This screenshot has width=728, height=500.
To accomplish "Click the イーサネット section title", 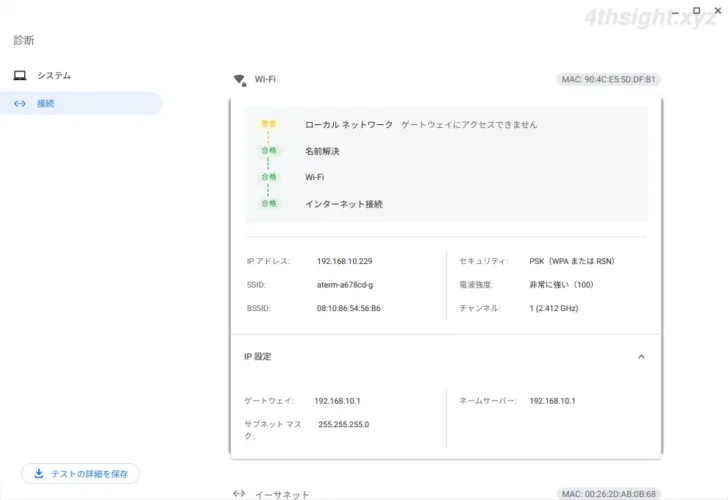I will [282, 494].
